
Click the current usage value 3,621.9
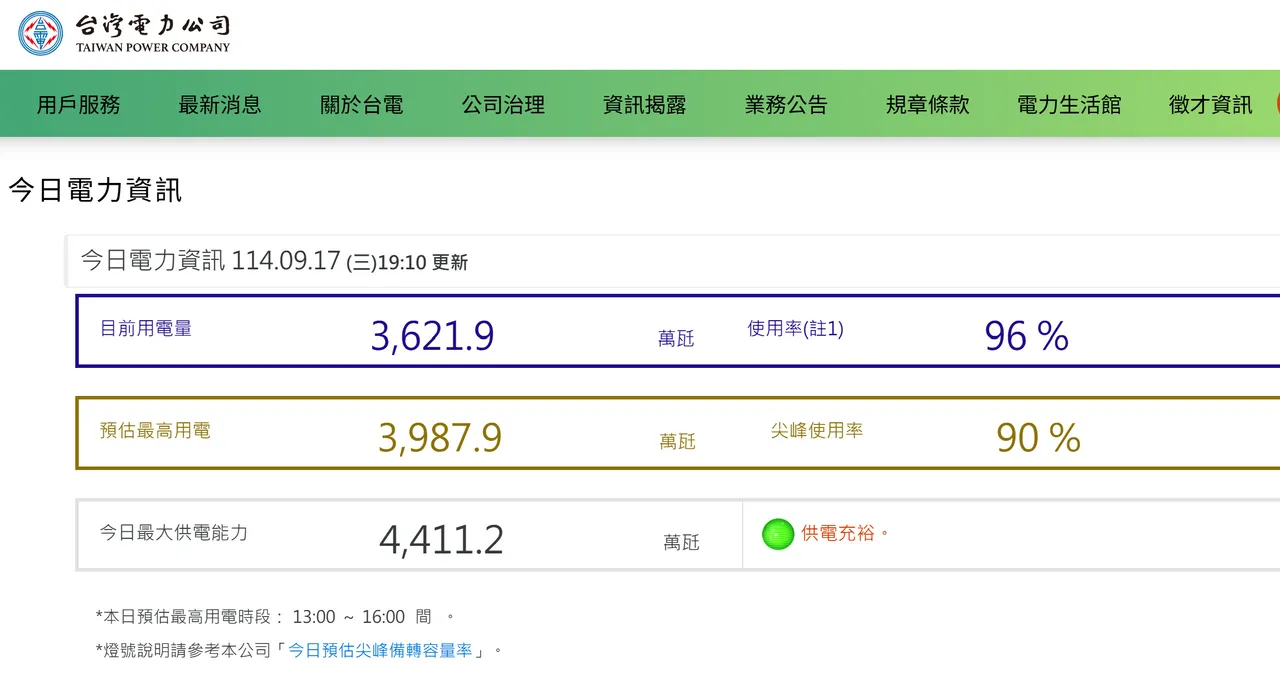432,337
